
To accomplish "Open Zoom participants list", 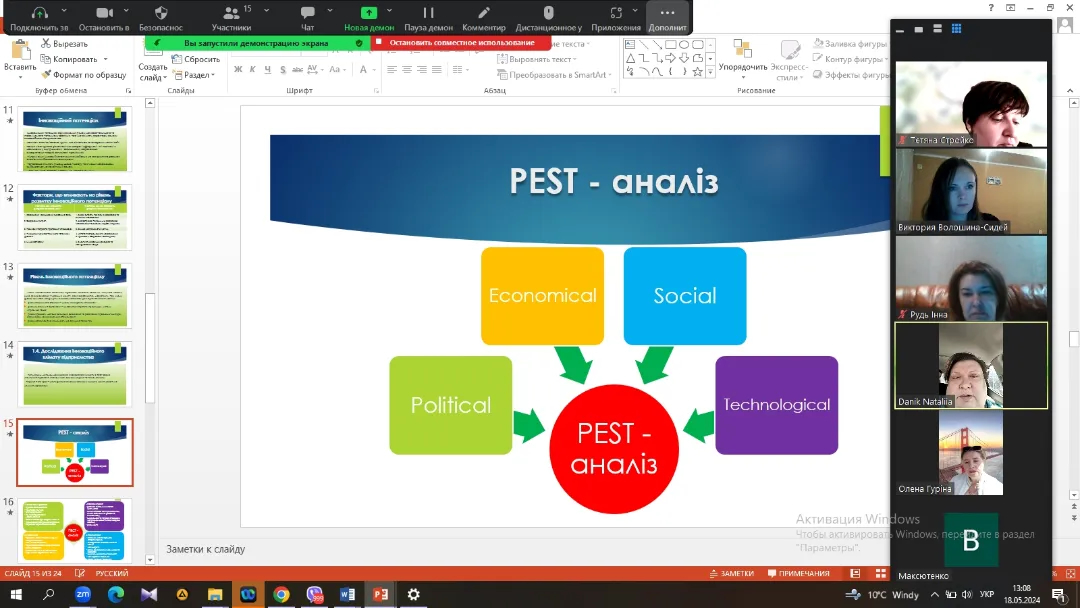I will click(x=231, y=18).
